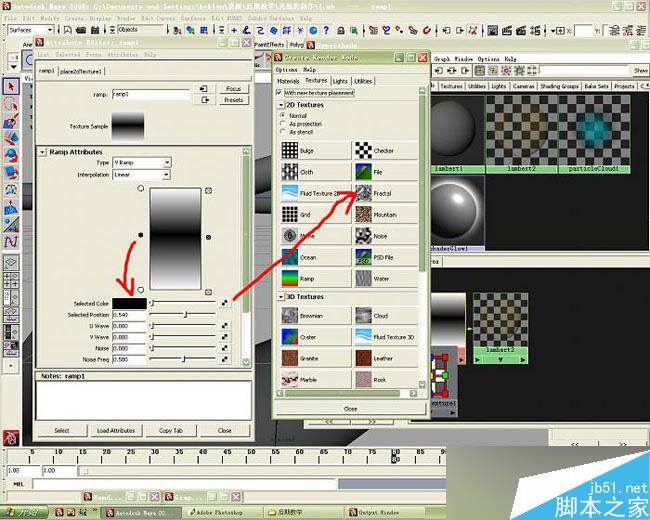This screenshot has height=520, width=650.
Task: Click map button for Noise Freq attribute
Action: 224,359
